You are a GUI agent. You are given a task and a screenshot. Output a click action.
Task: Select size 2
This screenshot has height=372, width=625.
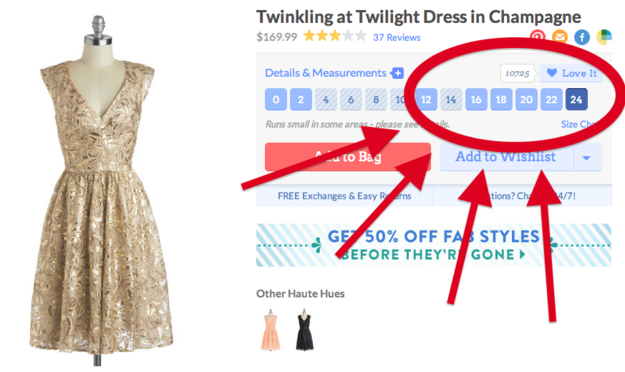coord(301,99)
